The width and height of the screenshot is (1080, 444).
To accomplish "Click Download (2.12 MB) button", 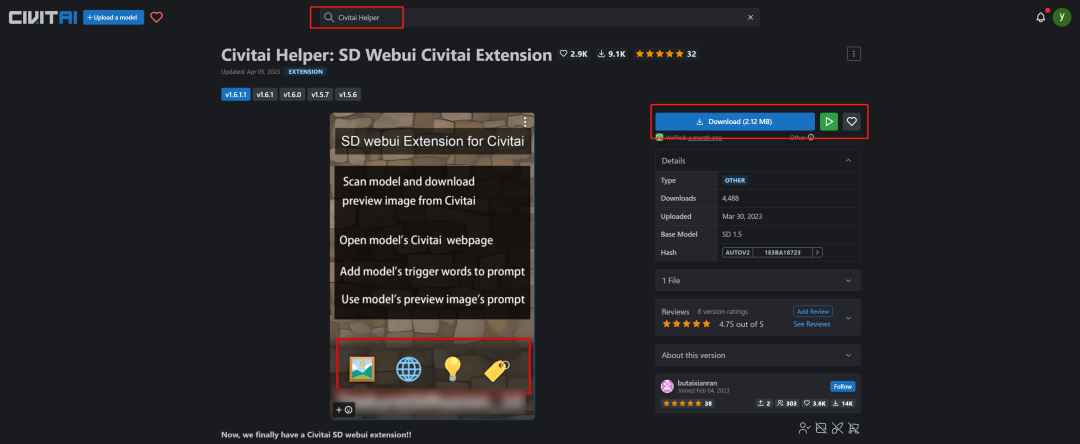I will click(x=735, y=122).
